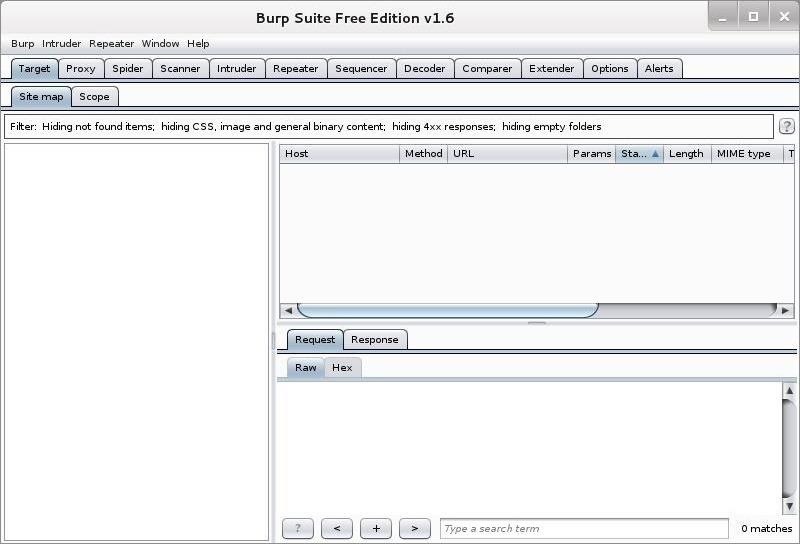This screenshot has width=800, height=544.
Task: Click the request pane scroll-up arrow
Action: coord(789,391)
